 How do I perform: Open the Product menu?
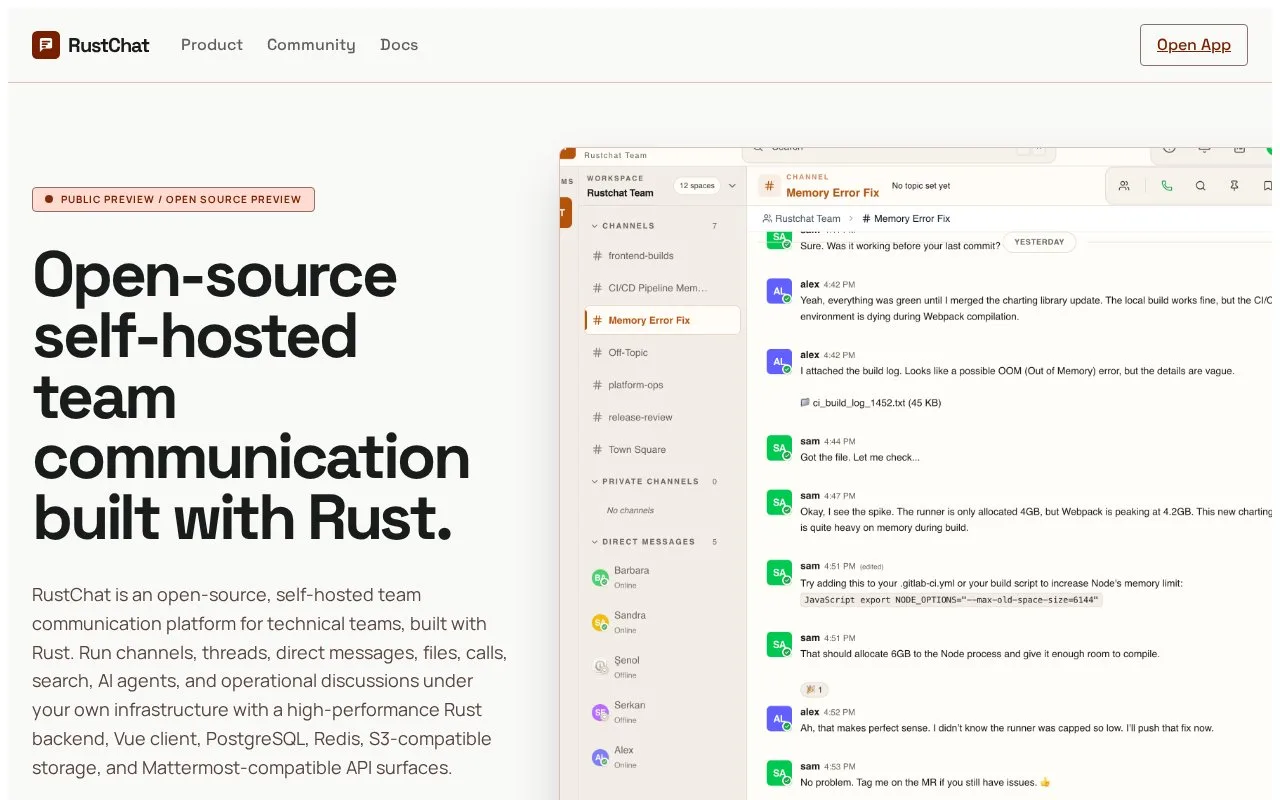click(x=212, y=45)
